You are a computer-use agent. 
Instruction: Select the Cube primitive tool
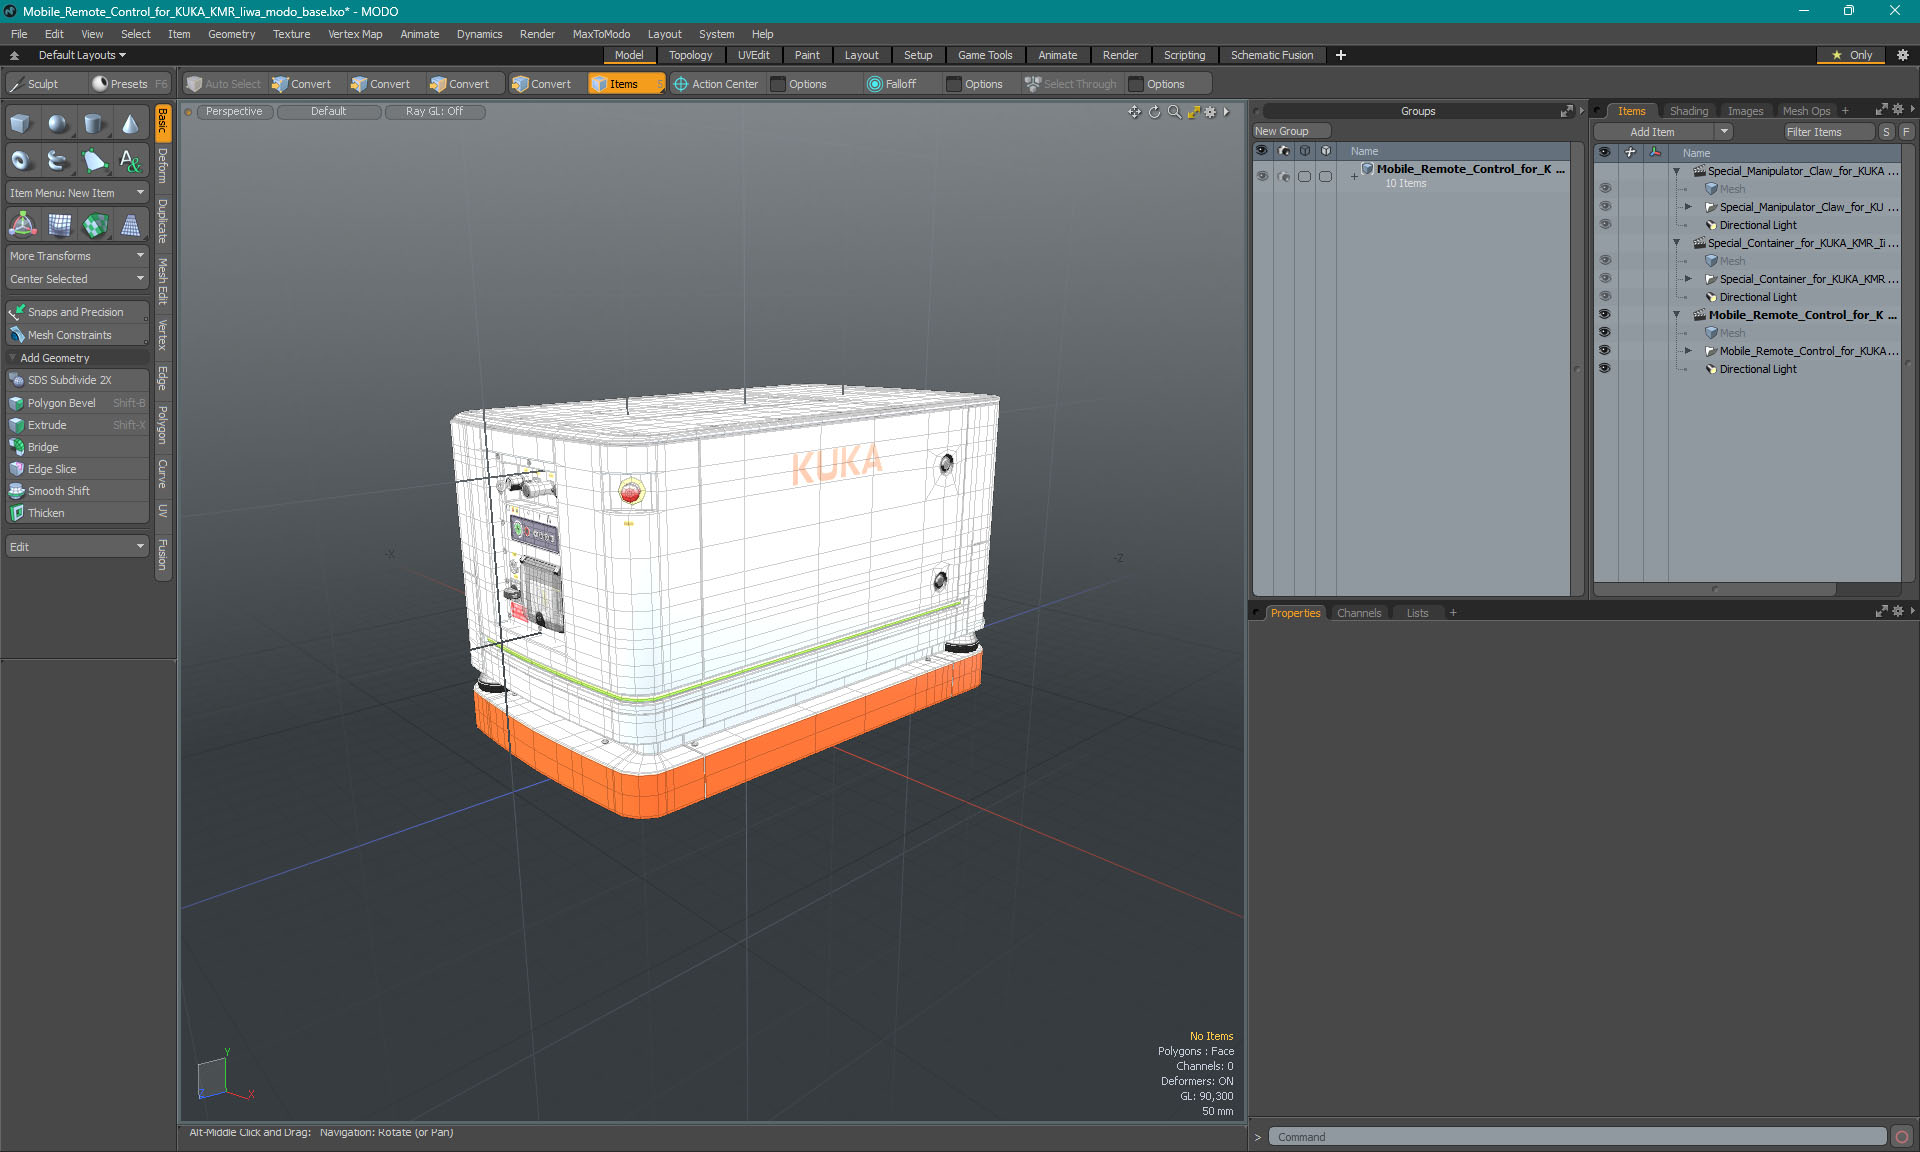tap(22, 124)
